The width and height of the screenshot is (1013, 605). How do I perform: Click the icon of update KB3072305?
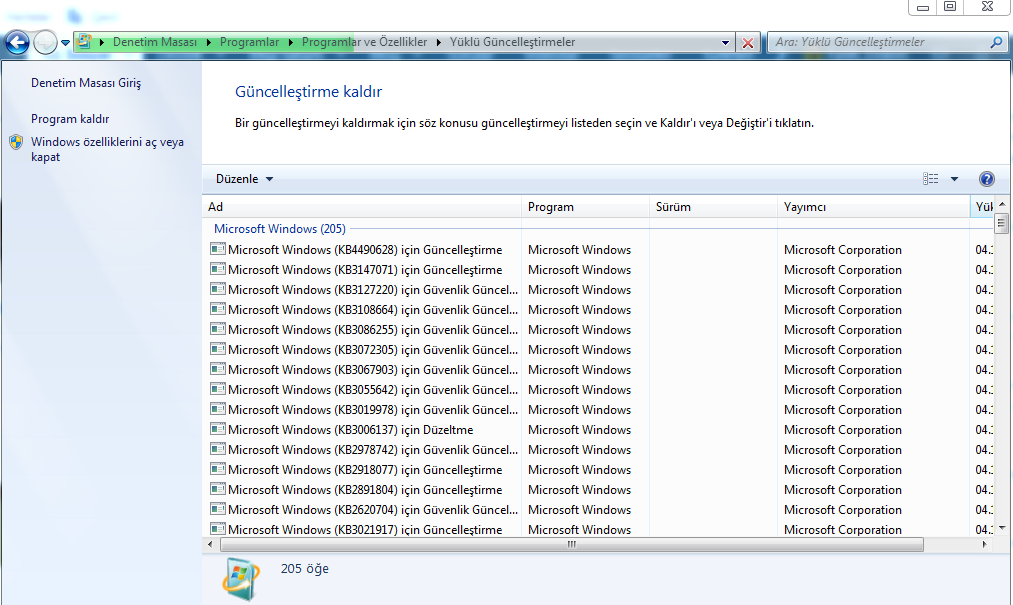tap(218, 349)
